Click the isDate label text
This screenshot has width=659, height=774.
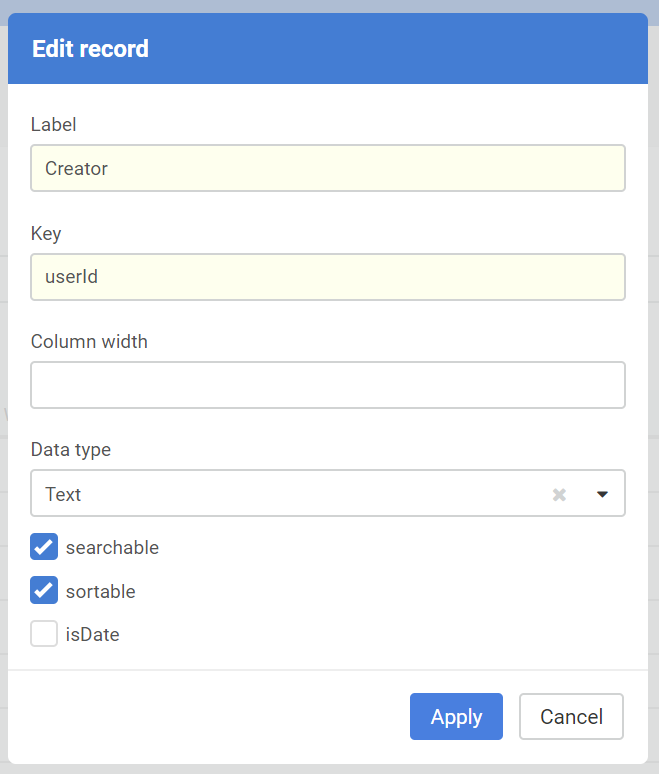(92, 634)
